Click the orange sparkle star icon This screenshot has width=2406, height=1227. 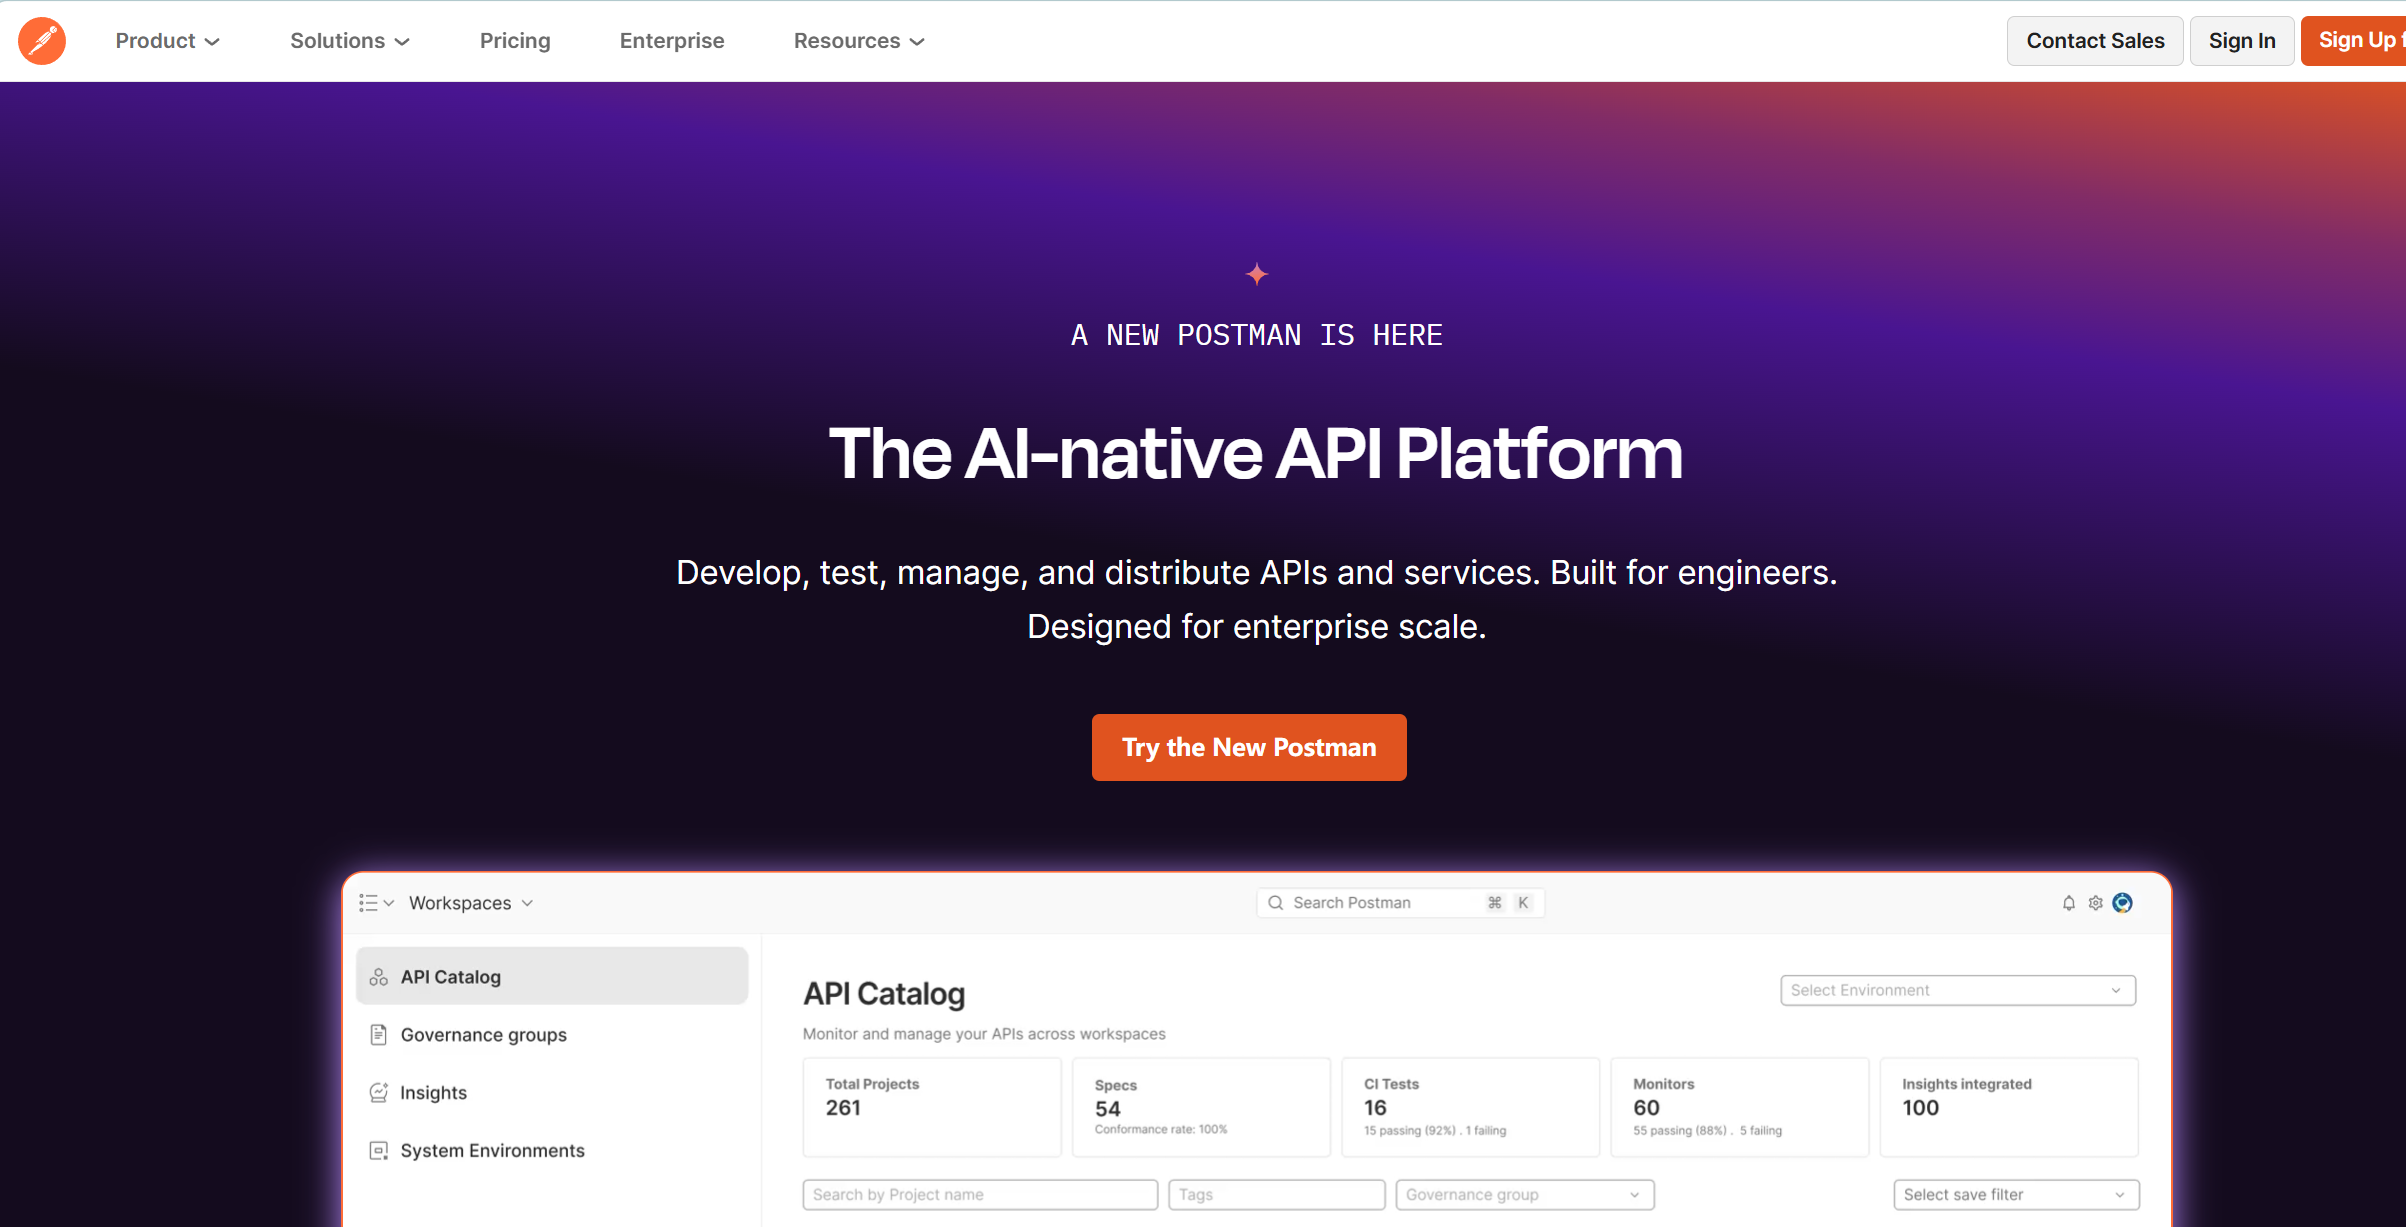1257,274
